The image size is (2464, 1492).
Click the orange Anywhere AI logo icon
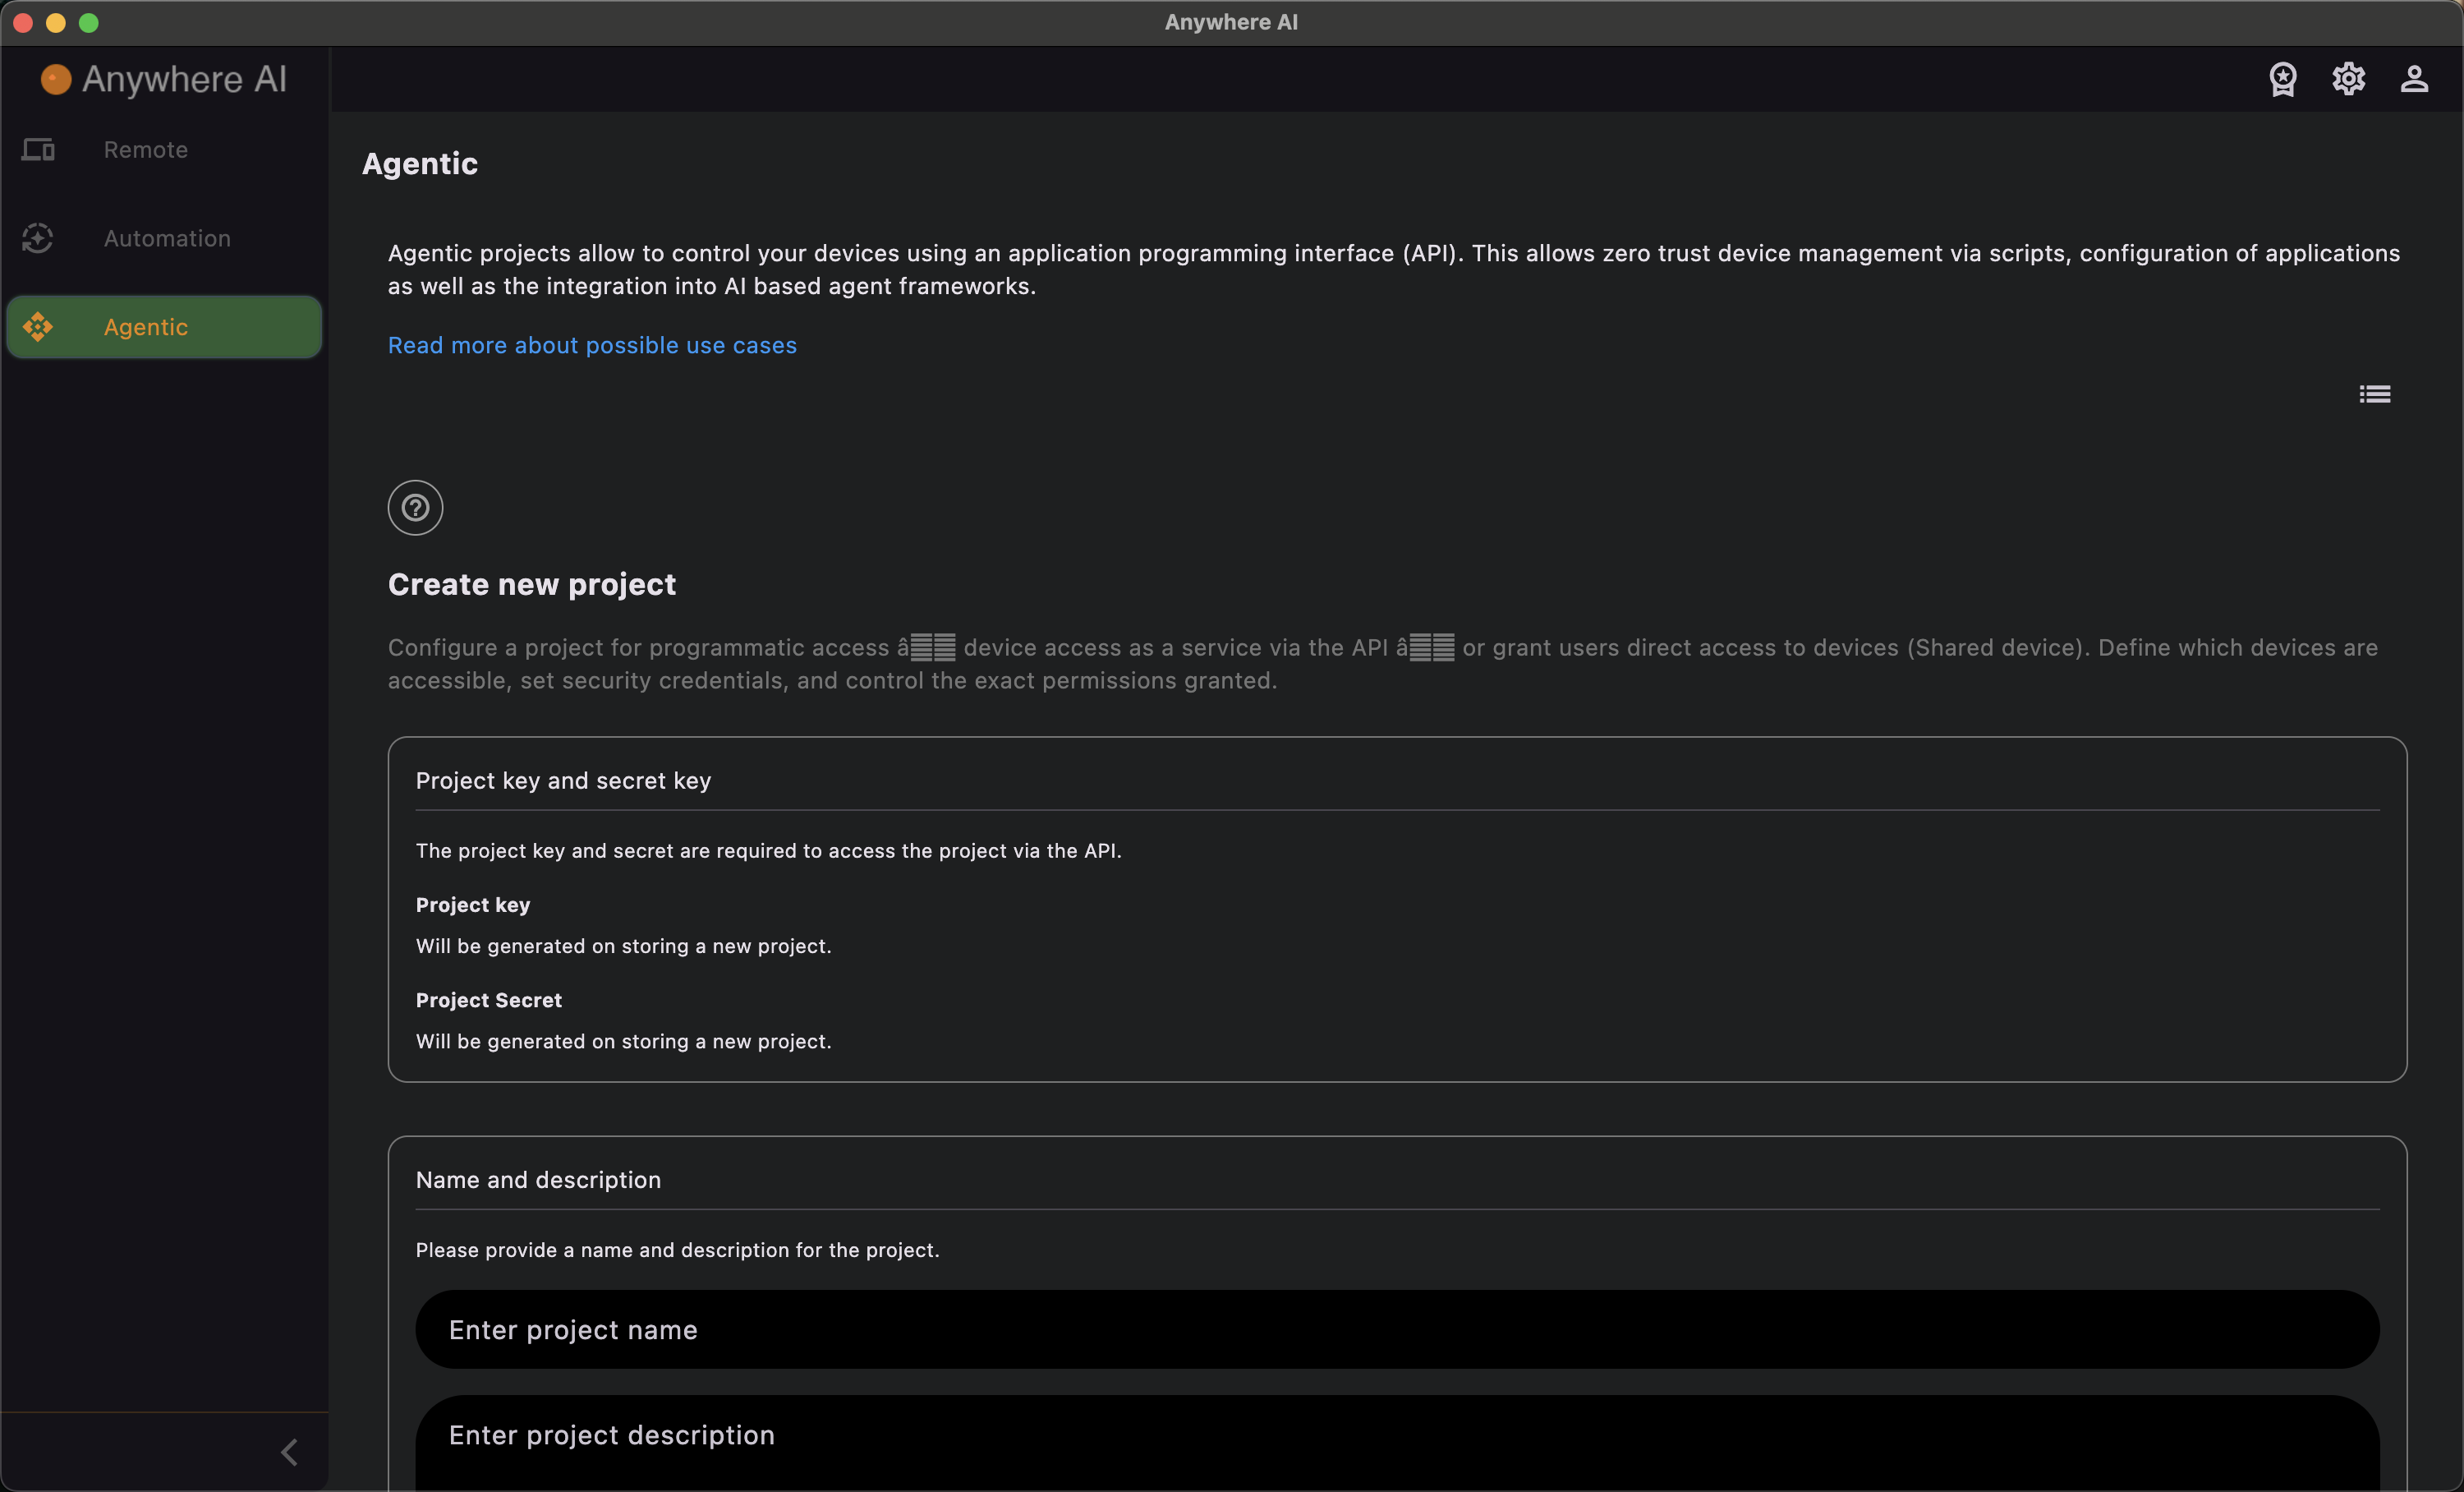click(56, 79)
